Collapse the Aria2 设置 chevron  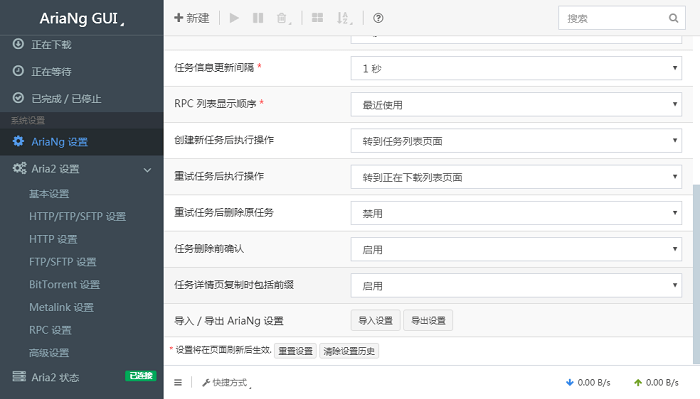[147, 170]
